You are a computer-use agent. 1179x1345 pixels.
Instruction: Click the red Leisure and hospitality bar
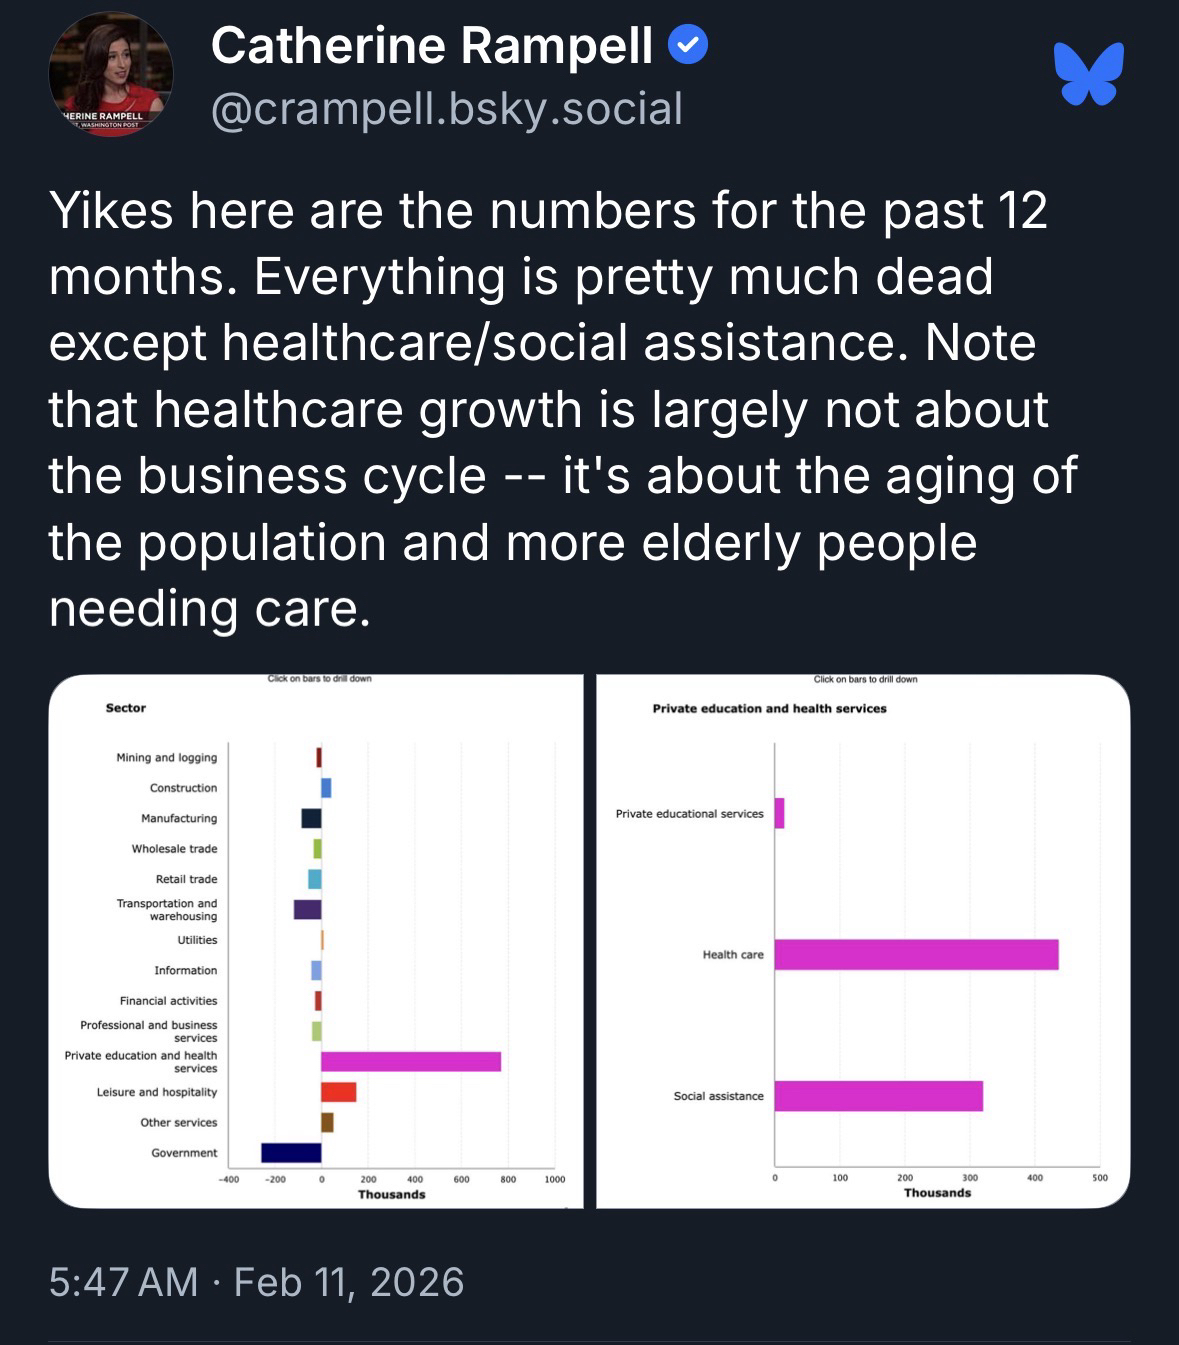tap(338, 1092)
